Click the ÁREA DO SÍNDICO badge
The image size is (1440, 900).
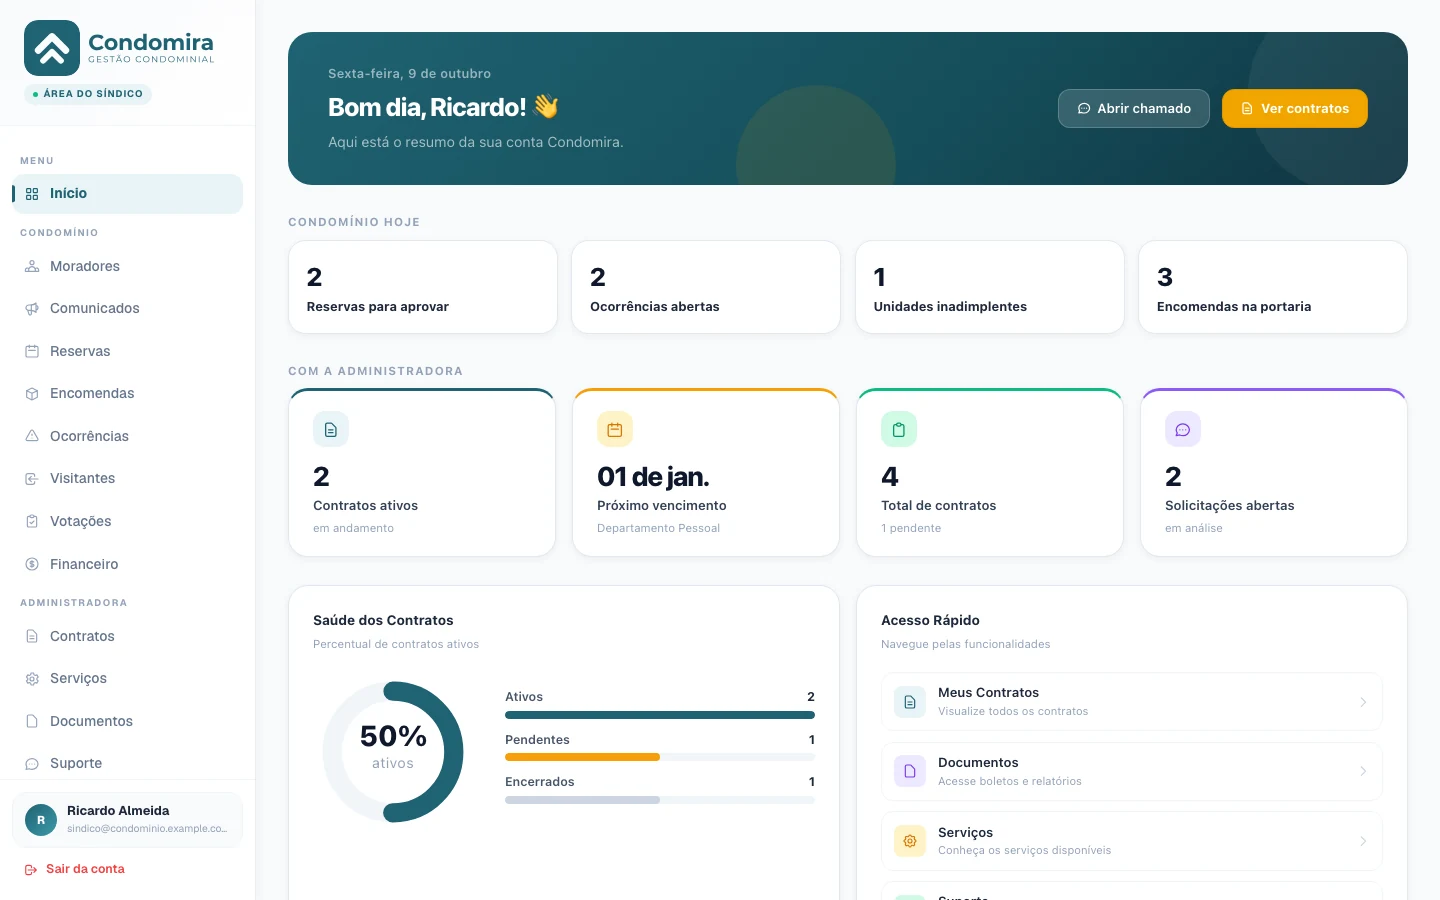coord(88,94)
